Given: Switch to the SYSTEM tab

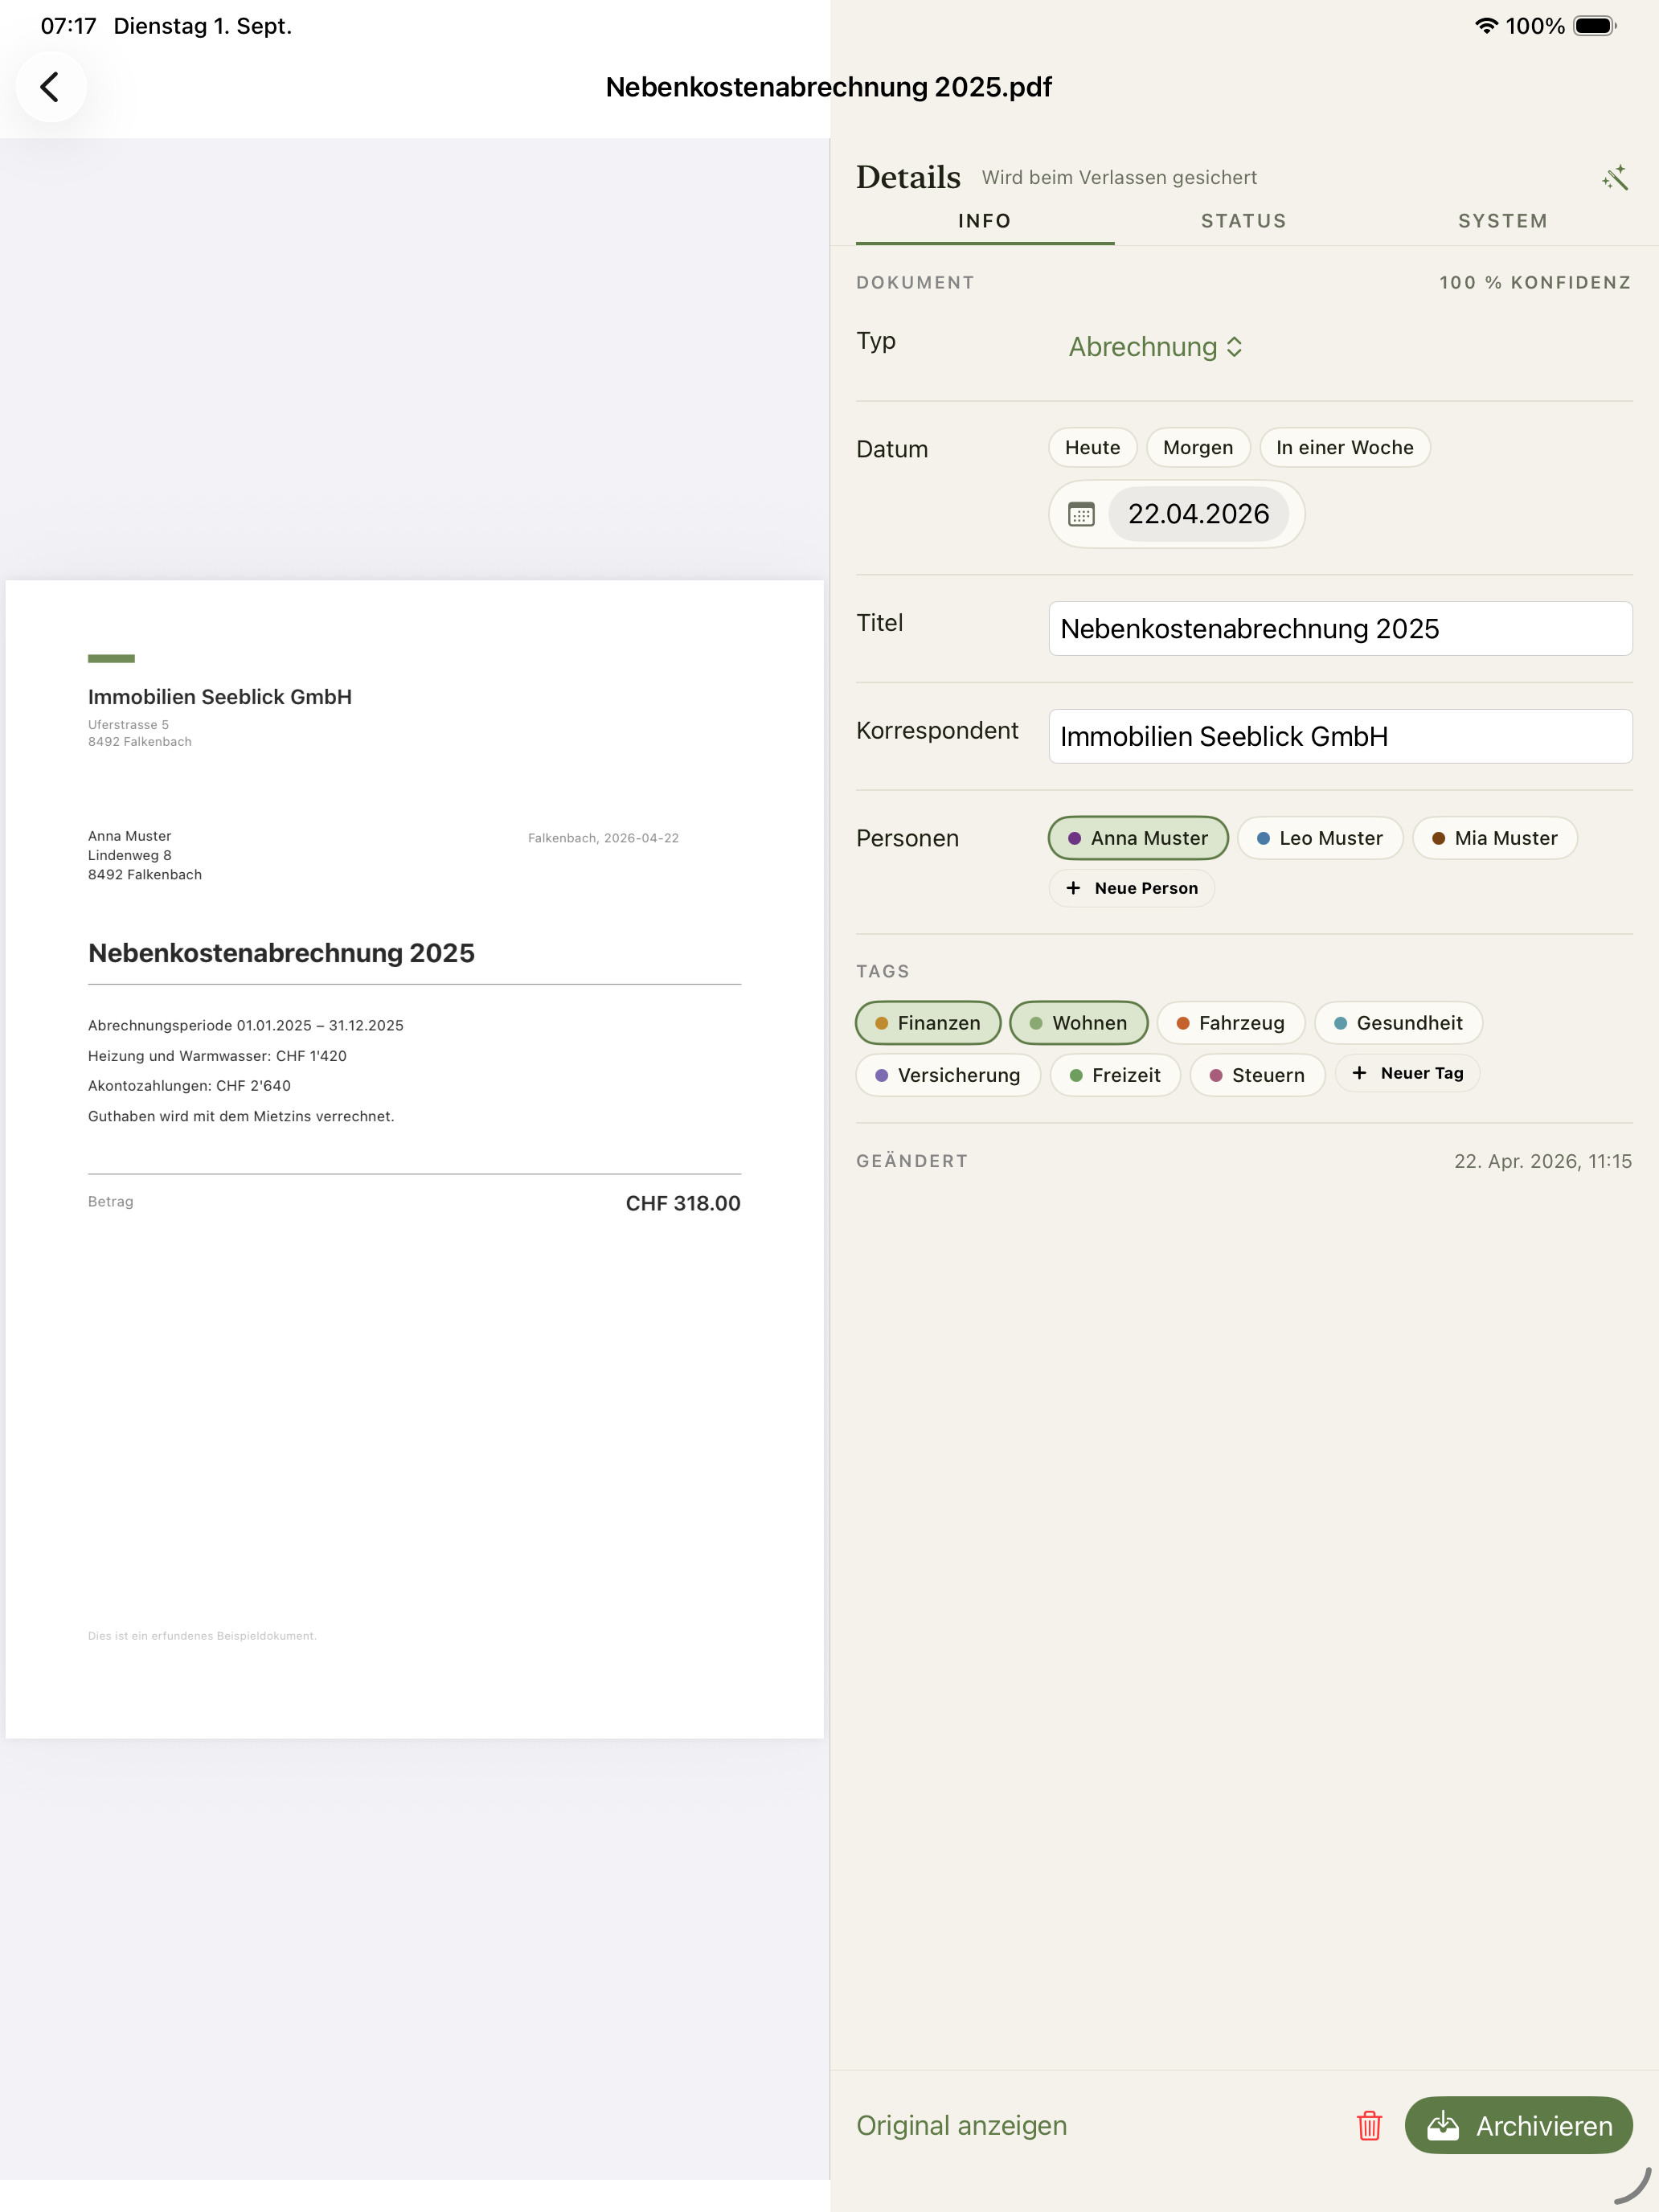Looking at the screenshot, I should click(x=1503, y=221).
